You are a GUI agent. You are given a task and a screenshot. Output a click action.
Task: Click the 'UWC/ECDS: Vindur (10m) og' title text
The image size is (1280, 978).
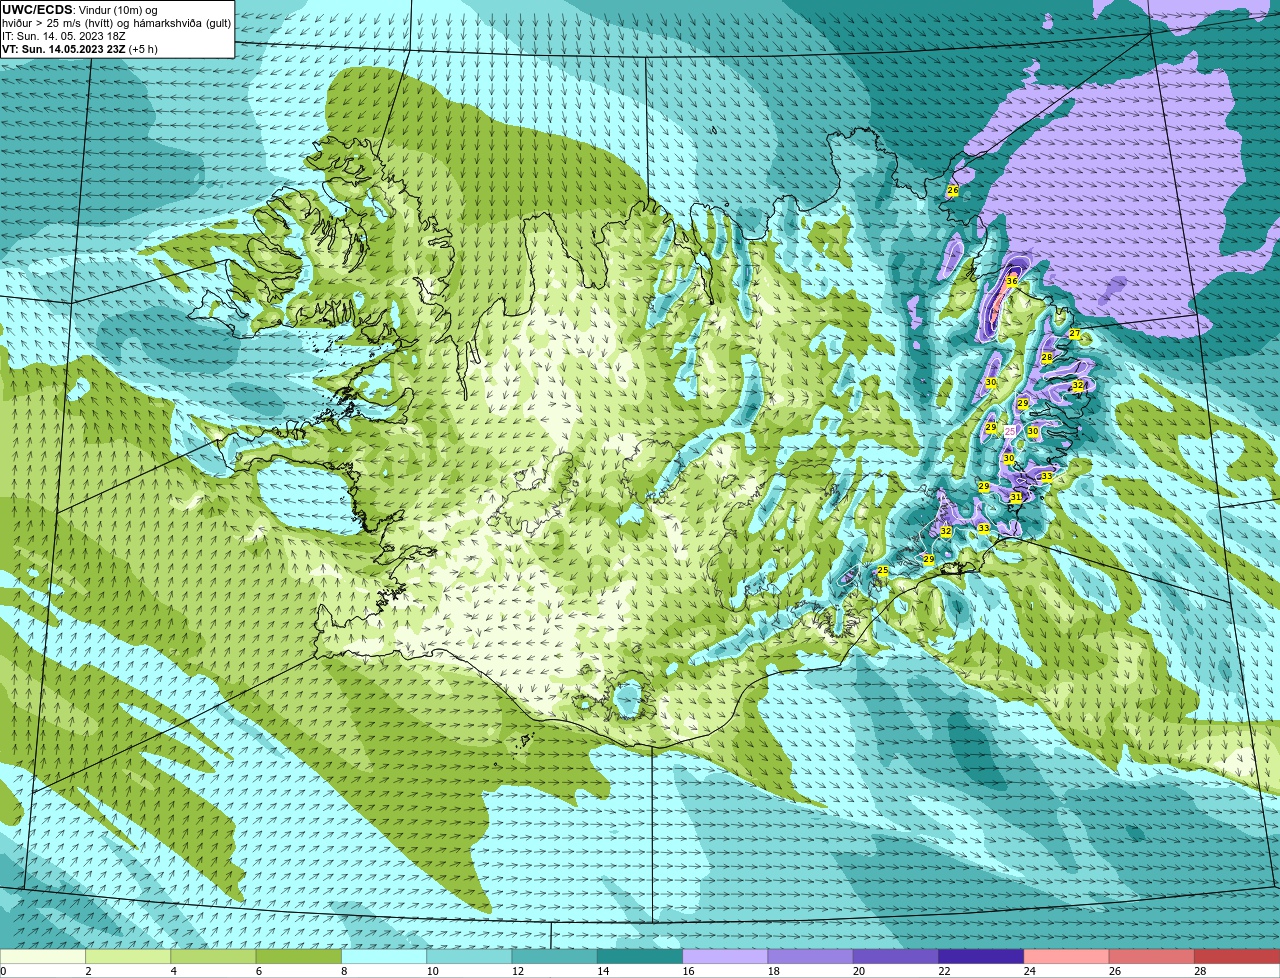click(x=80, y=10)
